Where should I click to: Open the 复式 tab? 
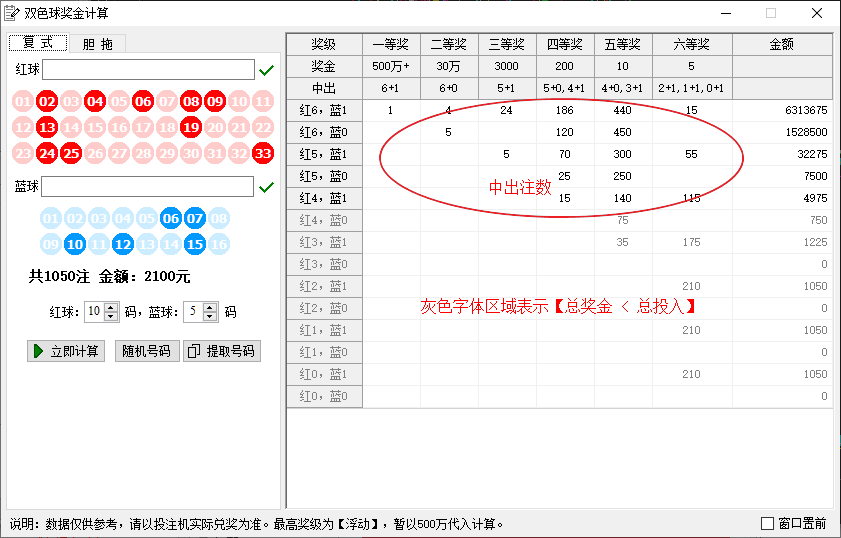pyautogui.click(x=38, y=43)
